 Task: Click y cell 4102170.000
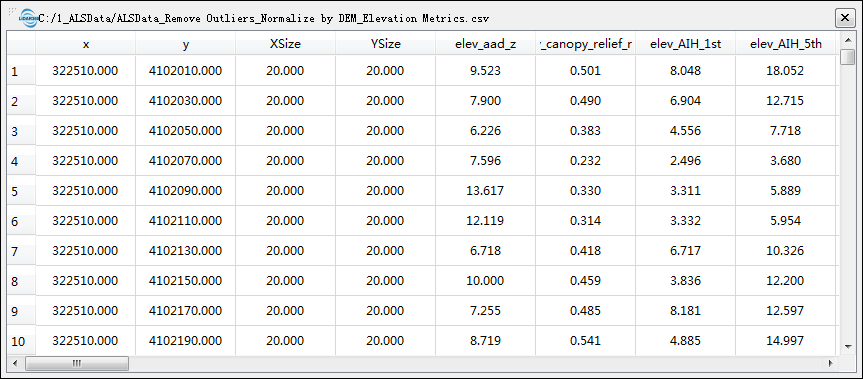(186, 311)
